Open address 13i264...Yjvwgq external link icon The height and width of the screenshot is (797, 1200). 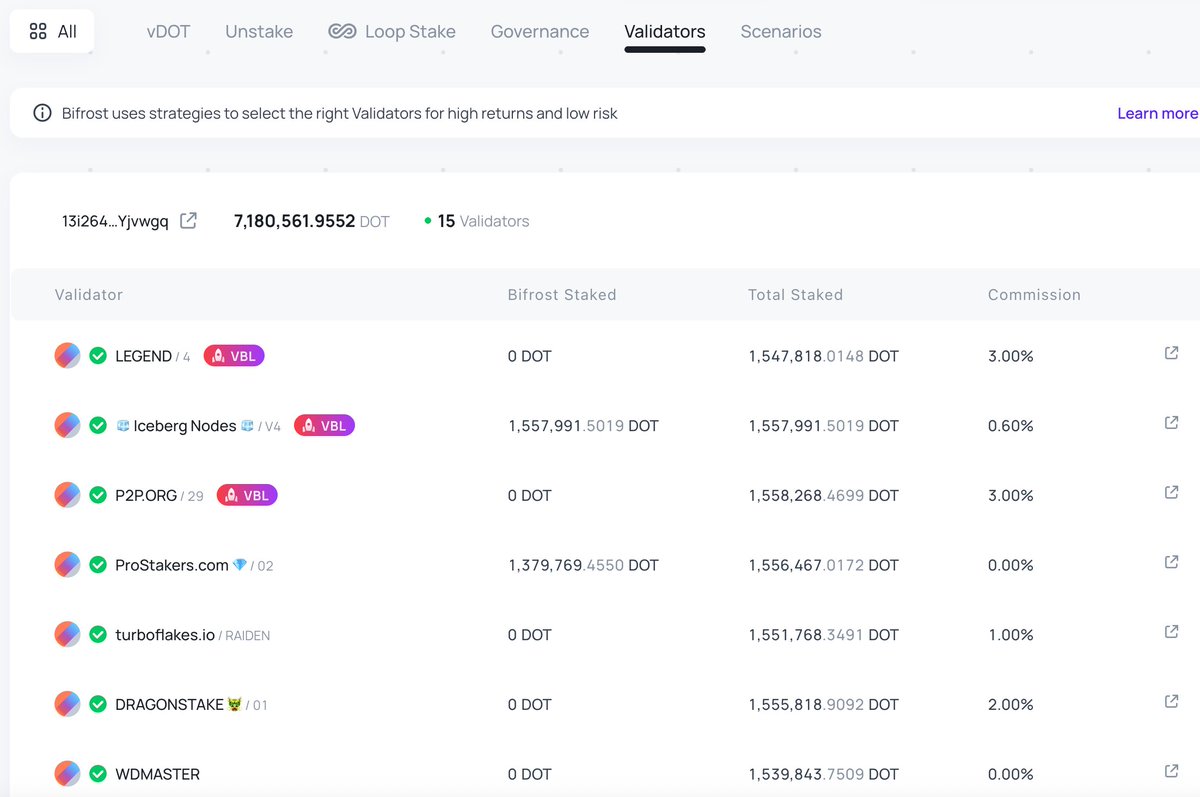pyautogui.click(x=188, y=221)
